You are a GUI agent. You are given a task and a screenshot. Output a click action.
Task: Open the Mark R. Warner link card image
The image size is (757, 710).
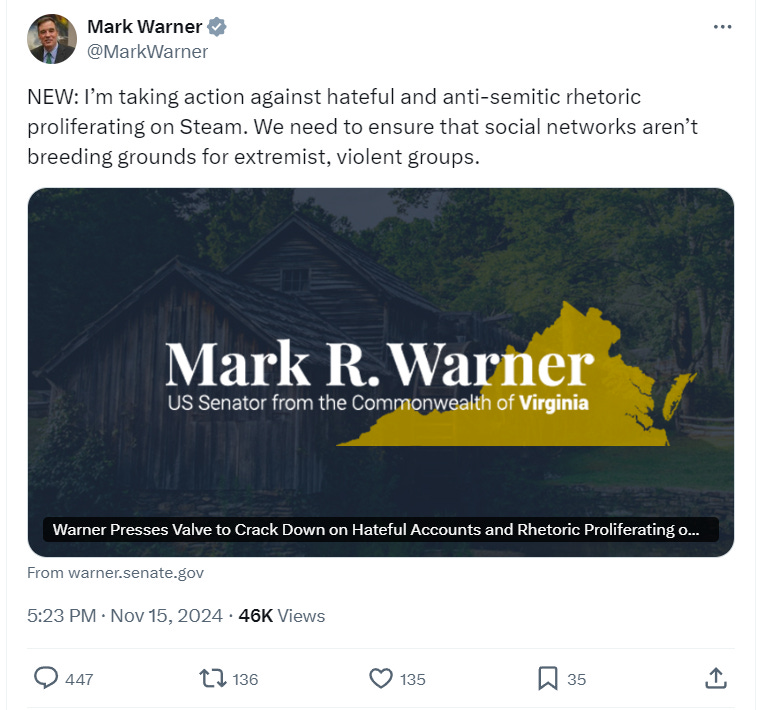pyautogui.click(x=381, y=372)
